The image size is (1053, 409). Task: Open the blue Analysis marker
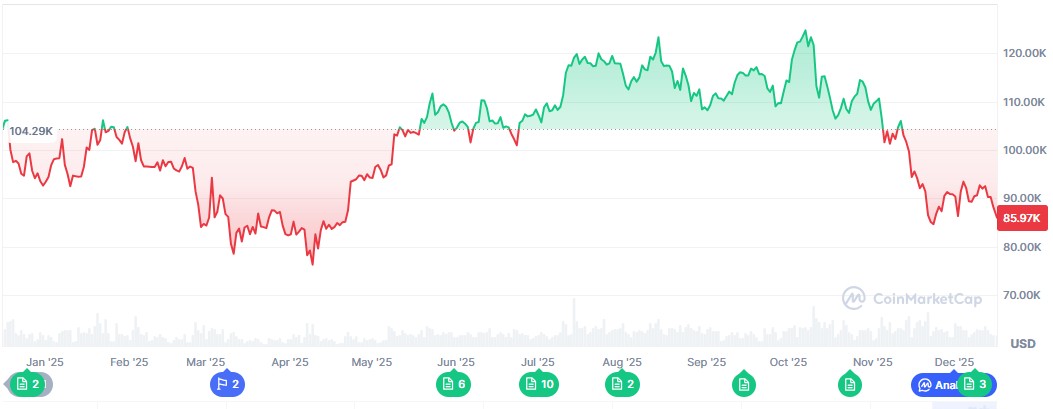[932, 384]
